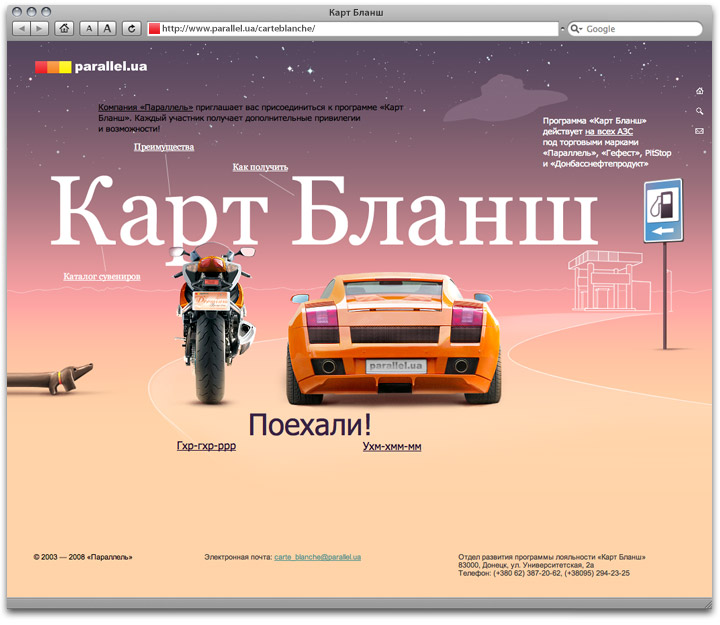
Task: Reload the page with the refresh button
Action: (131, 29)
